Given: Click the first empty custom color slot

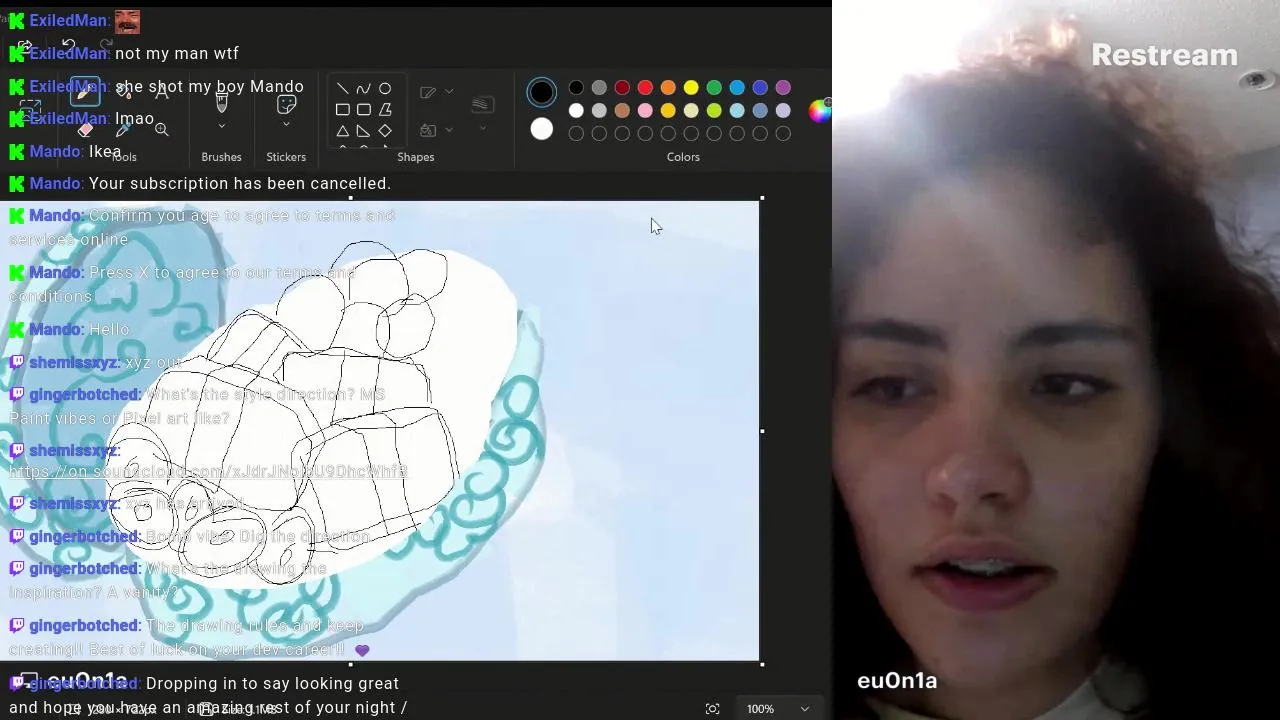Looking at the screenshot, I should tap(576, 133).
